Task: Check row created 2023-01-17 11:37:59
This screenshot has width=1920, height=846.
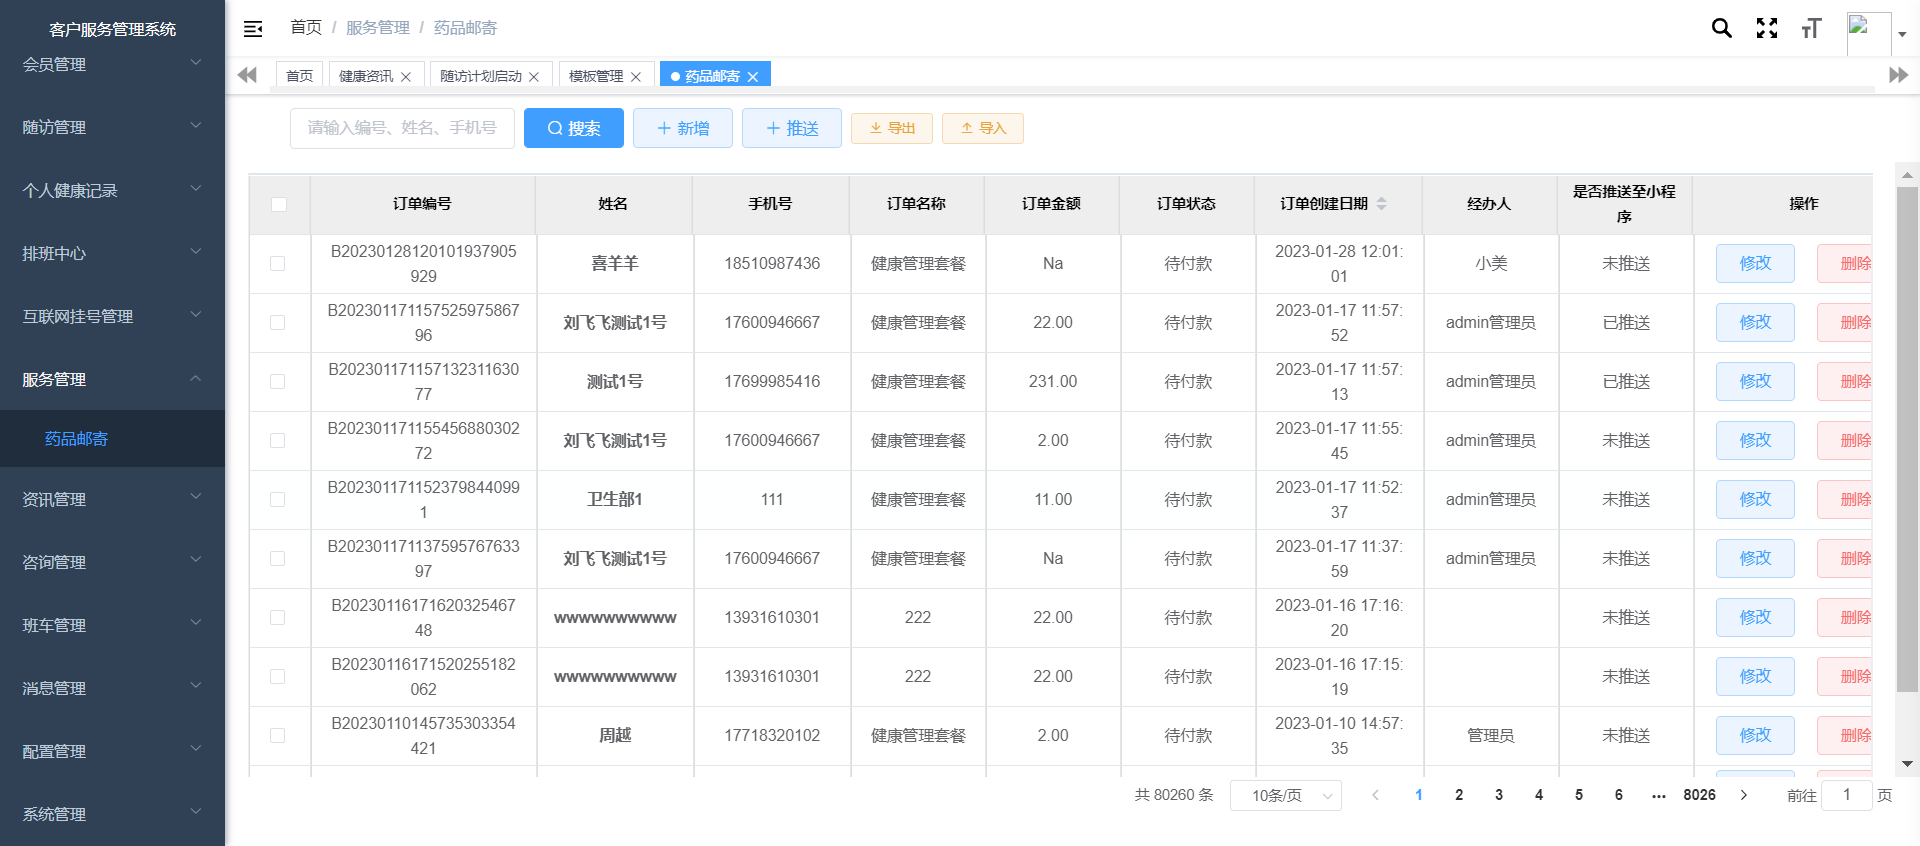Action: pos(278,559)
